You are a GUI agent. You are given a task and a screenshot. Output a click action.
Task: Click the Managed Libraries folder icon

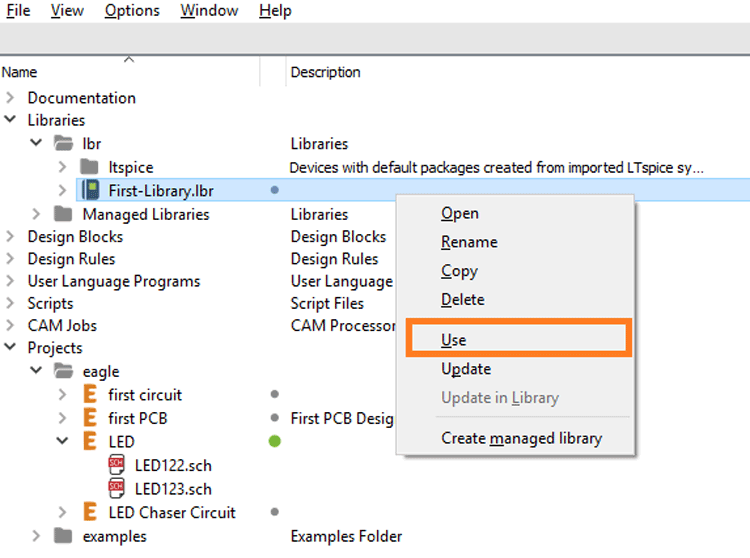[x=63, y=214]
